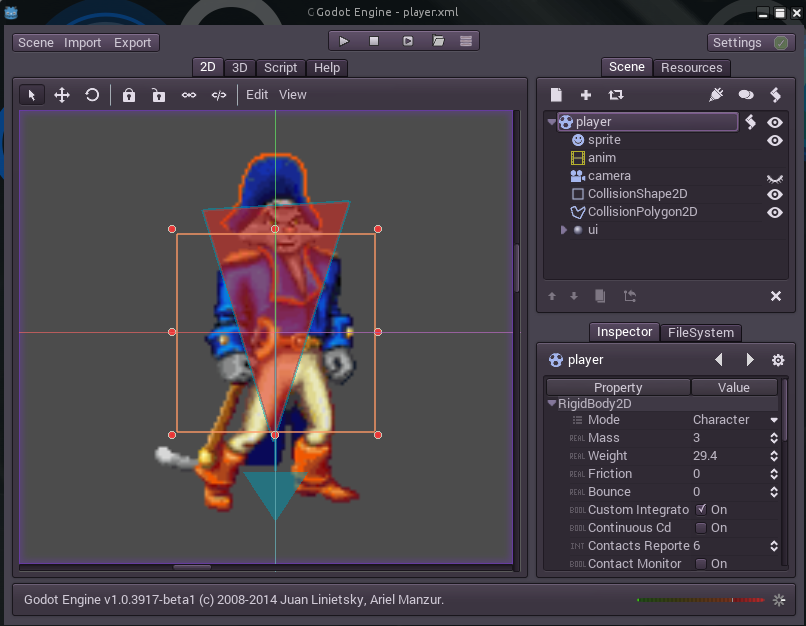Open the Export menu
Image resolution: width=806 pixels, height=626 pixels.
click(x=132, y=43)
